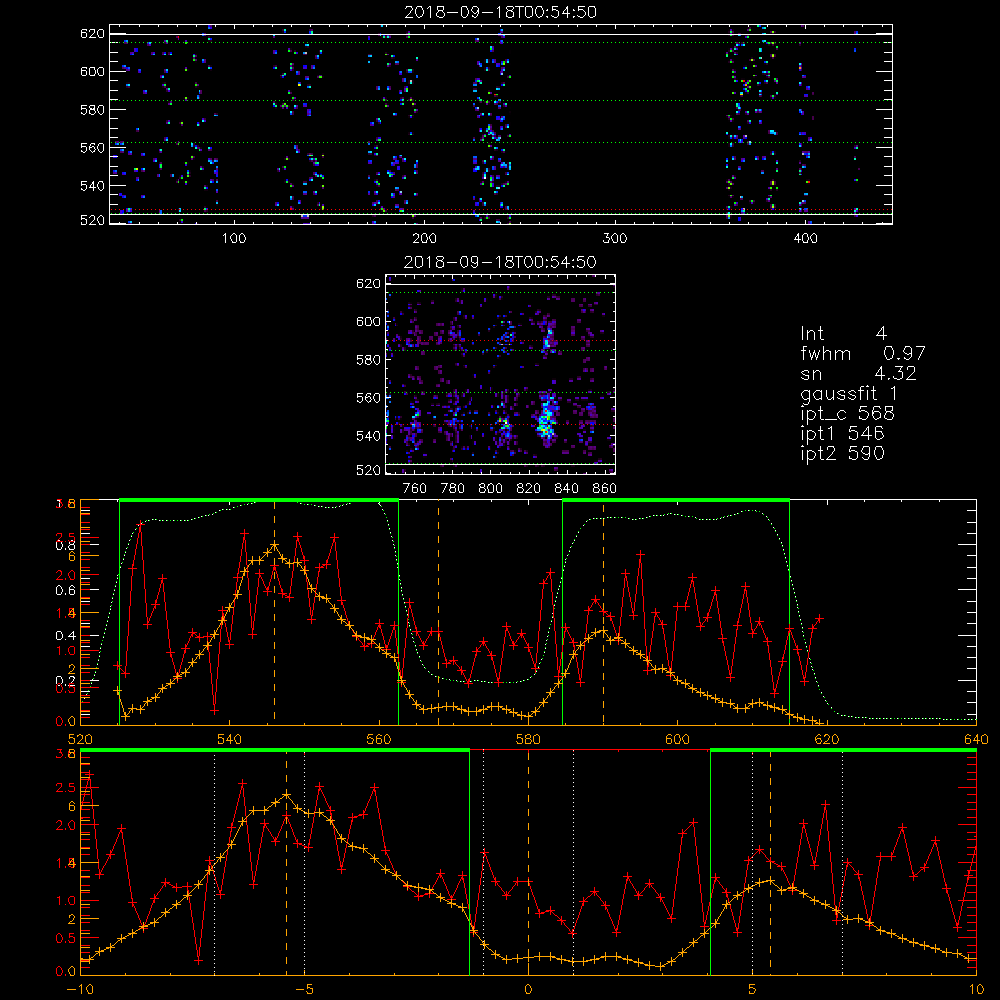
Task: Click the dashed orange marker at 0 in the bottom plot
Action: point(528,863)
